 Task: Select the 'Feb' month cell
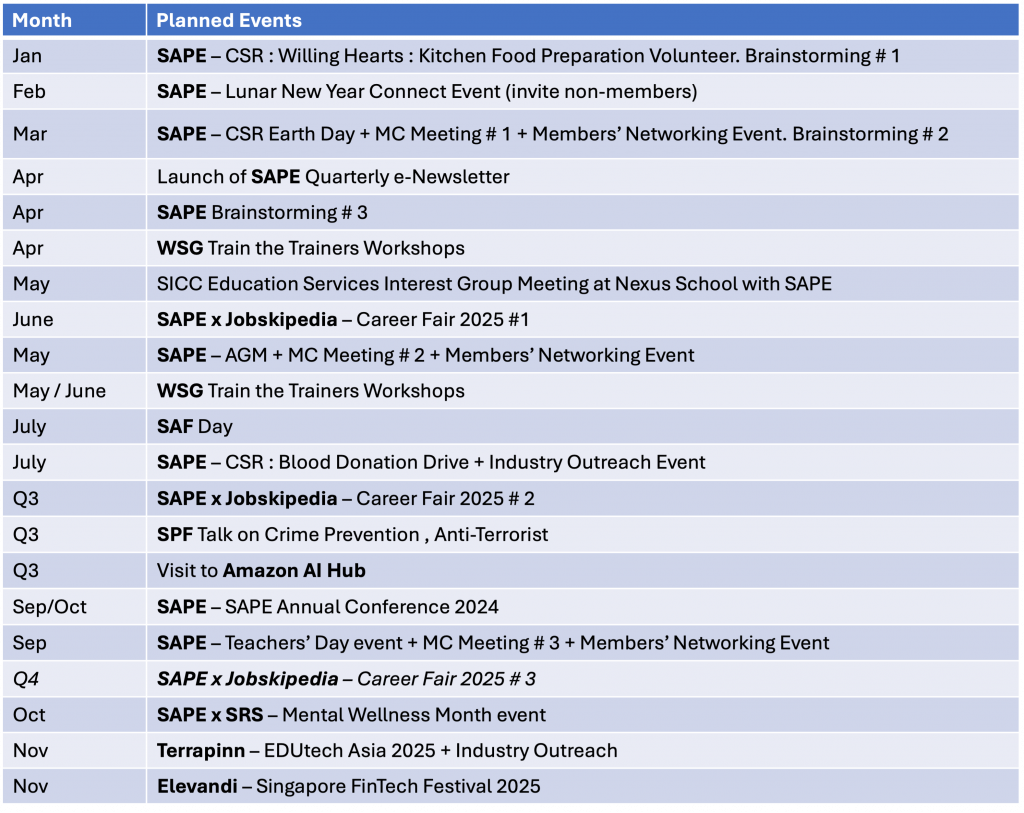74,91
